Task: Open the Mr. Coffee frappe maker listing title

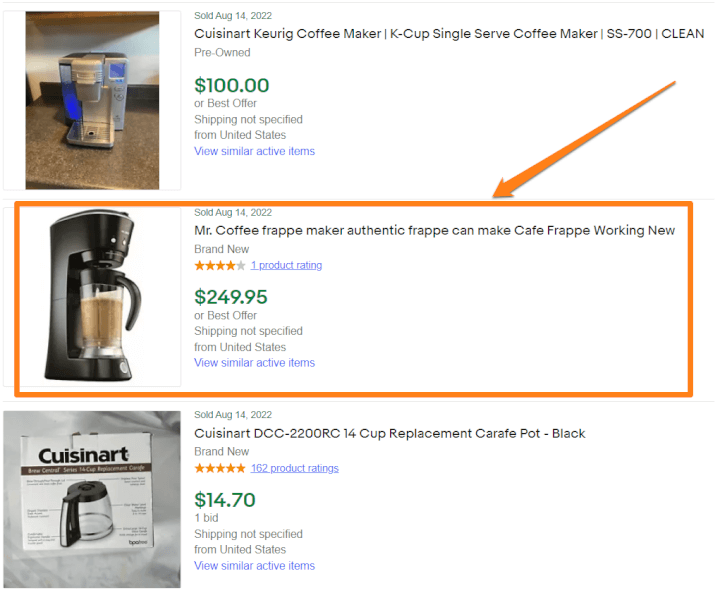Action: [x=434, y=231]
